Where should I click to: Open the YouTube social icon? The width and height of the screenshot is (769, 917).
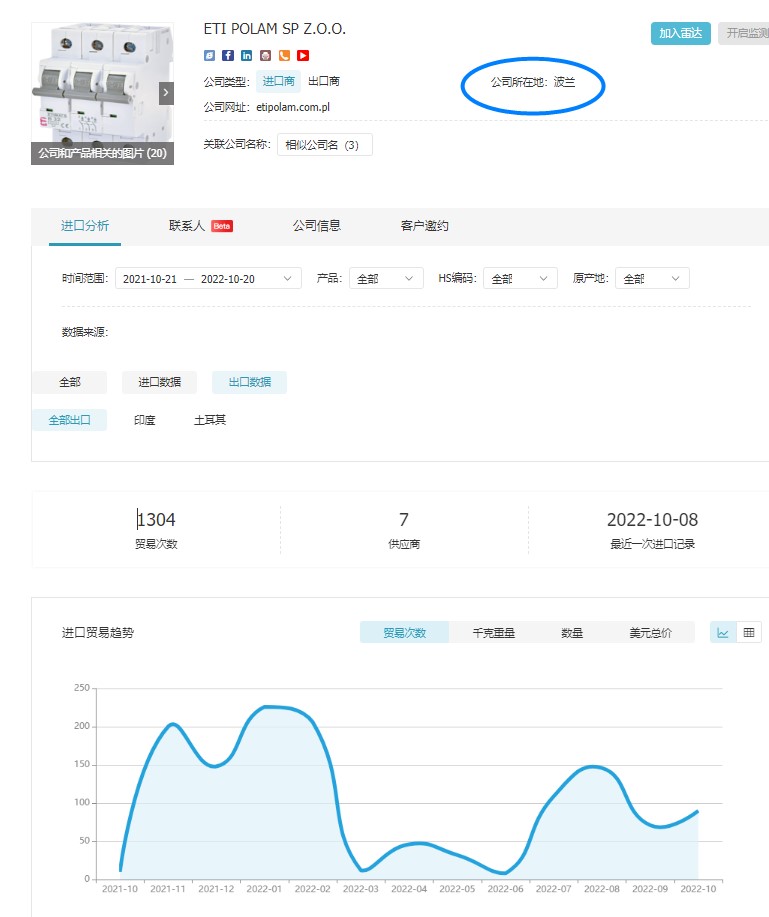click(x=303, y=56)
